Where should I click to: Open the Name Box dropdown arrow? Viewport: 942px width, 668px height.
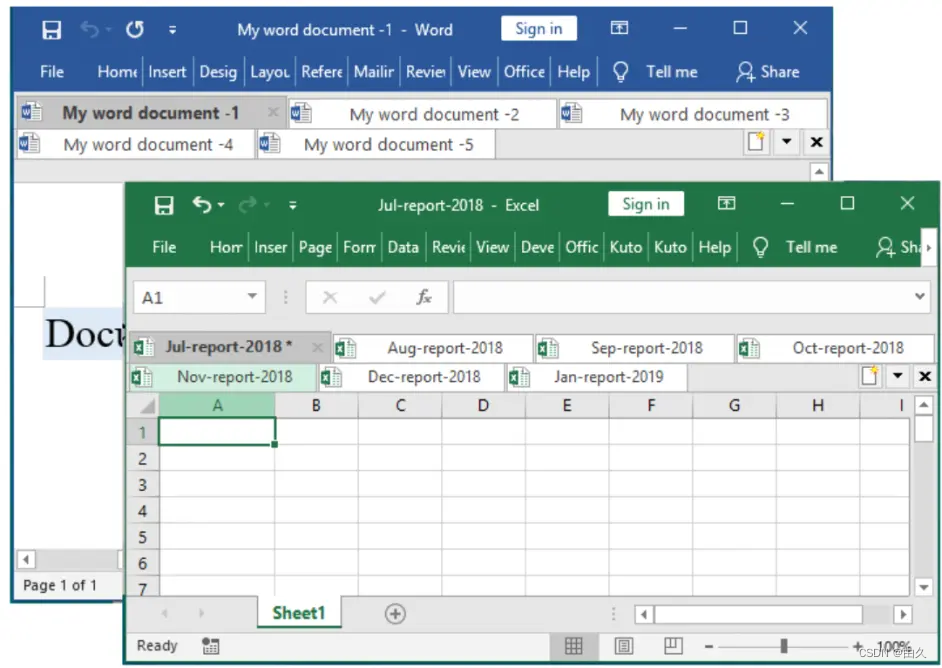tap(252, 296)
